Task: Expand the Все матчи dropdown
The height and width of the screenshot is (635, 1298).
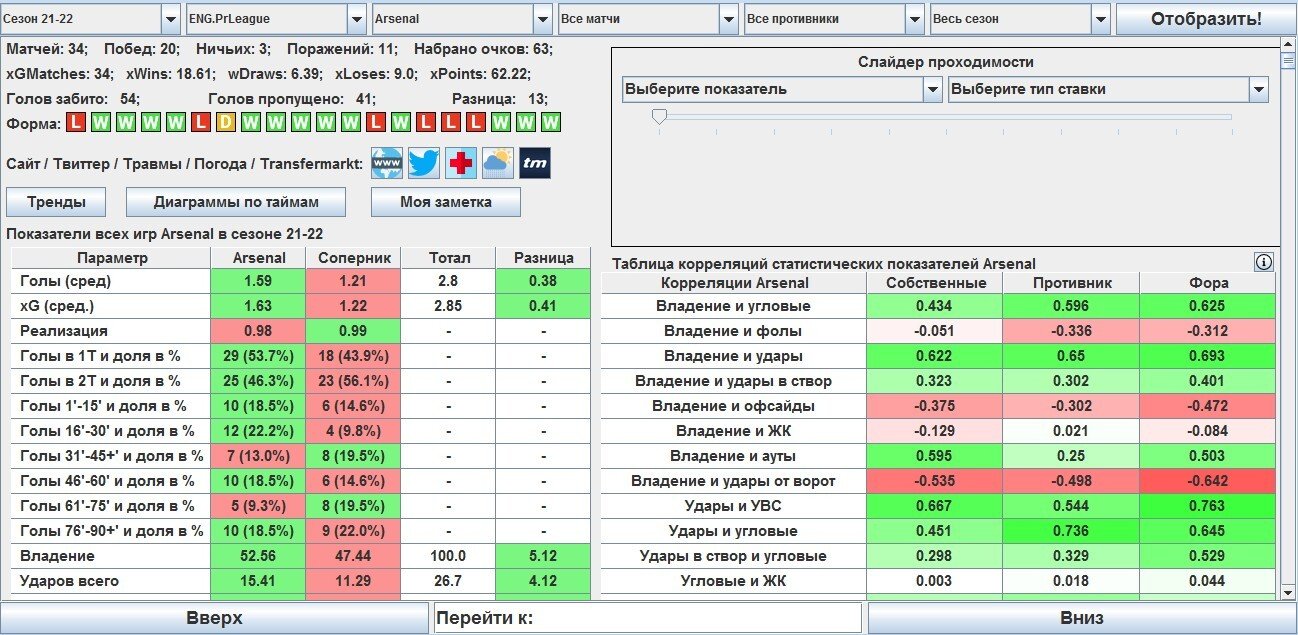Action: (x=647, y=19)
